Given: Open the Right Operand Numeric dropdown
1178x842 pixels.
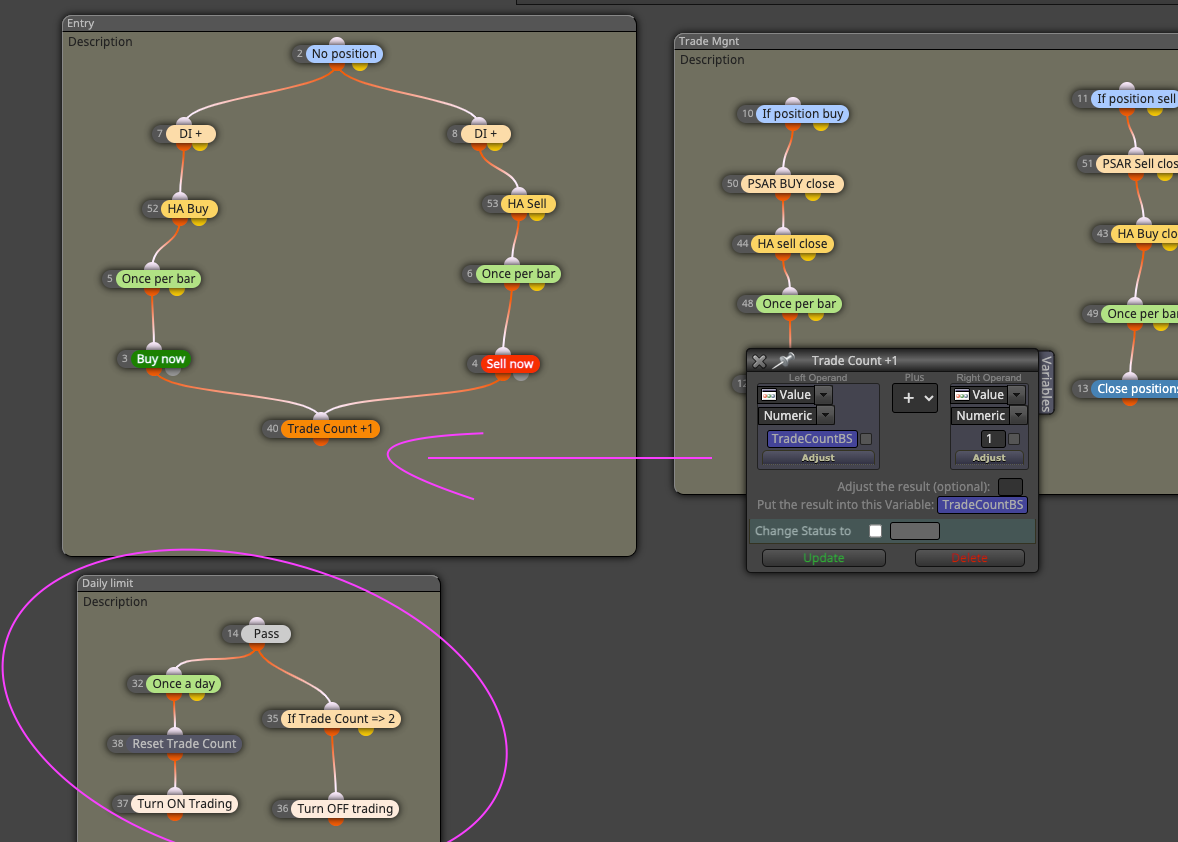Looking at the screenshot, I should tap(988, 415).
